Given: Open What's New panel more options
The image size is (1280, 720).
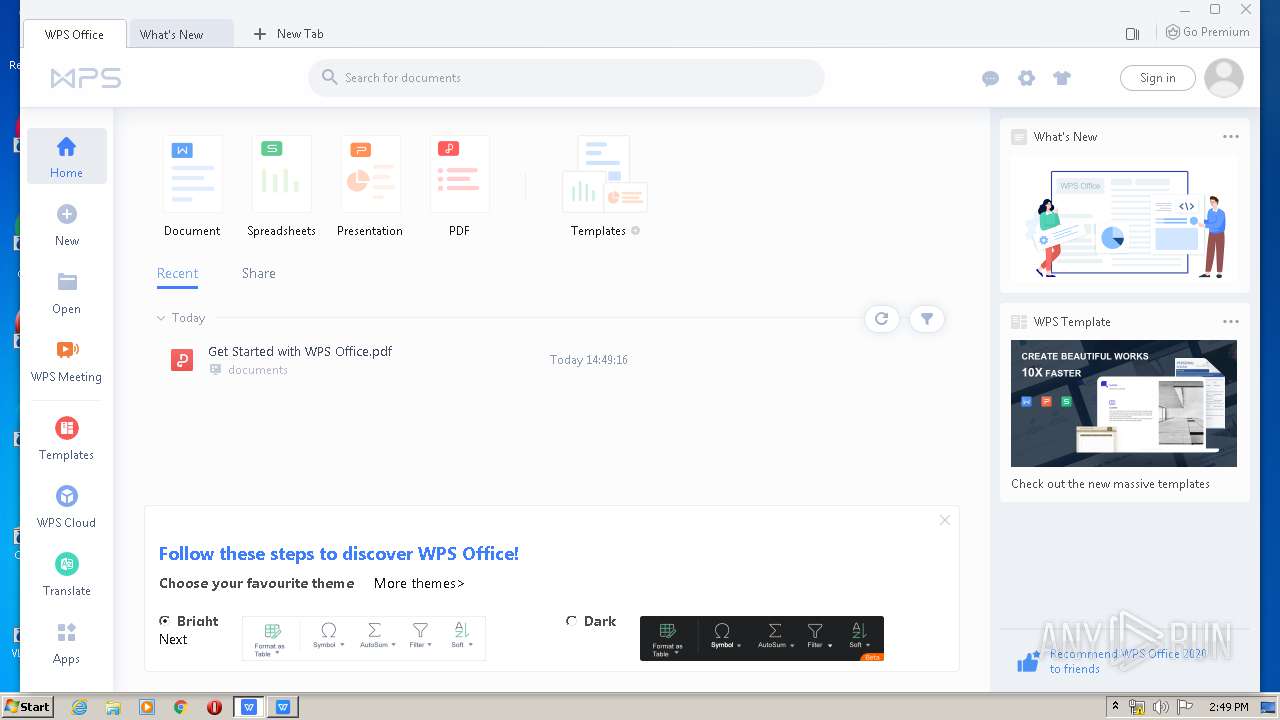Looking at the screenshot, I should (x=1231, y=137).
